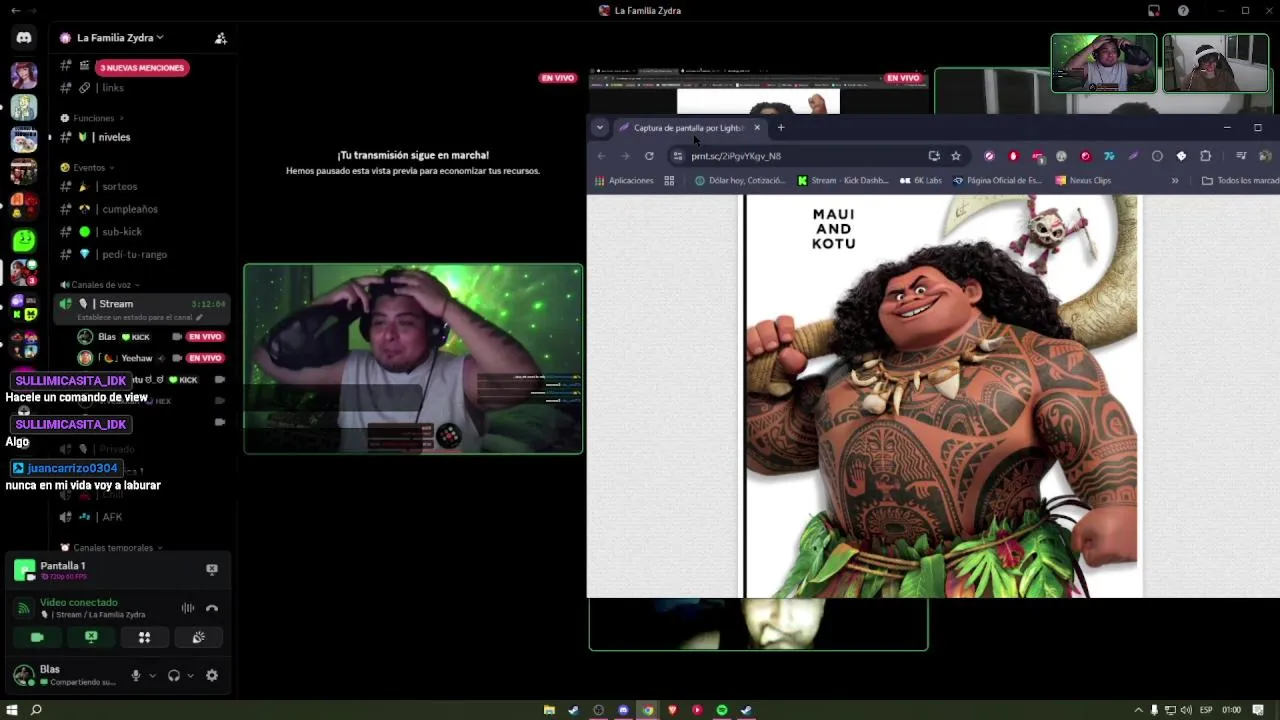Viewport: 1280px width, 720px height.
Task: Open Discord user settings gear
Action: coord(212,676)
